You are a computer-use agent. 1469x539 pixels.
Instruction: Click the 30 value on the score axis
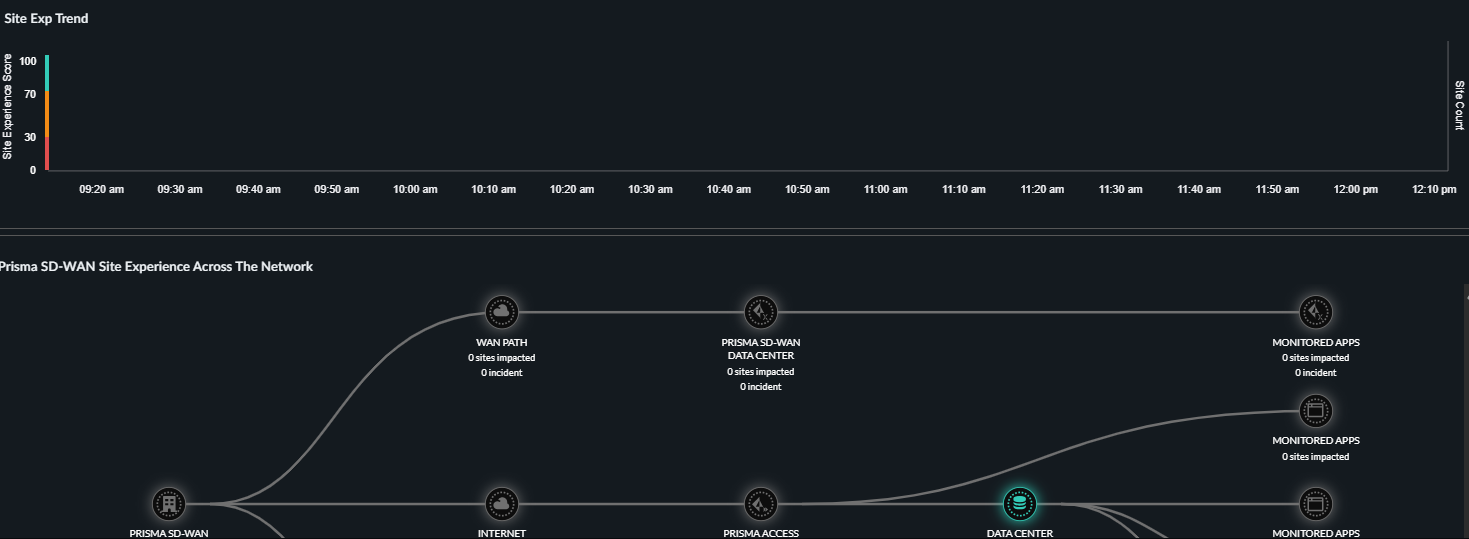30,137
